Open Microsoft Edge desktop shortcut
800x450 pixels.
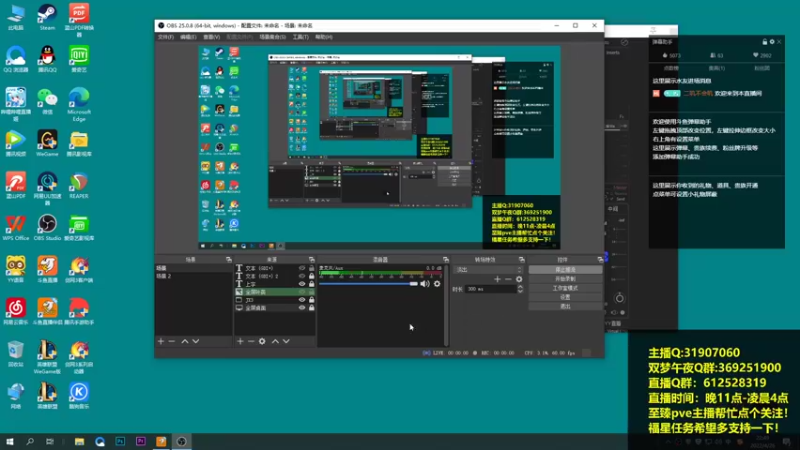(x=79, y=105)
